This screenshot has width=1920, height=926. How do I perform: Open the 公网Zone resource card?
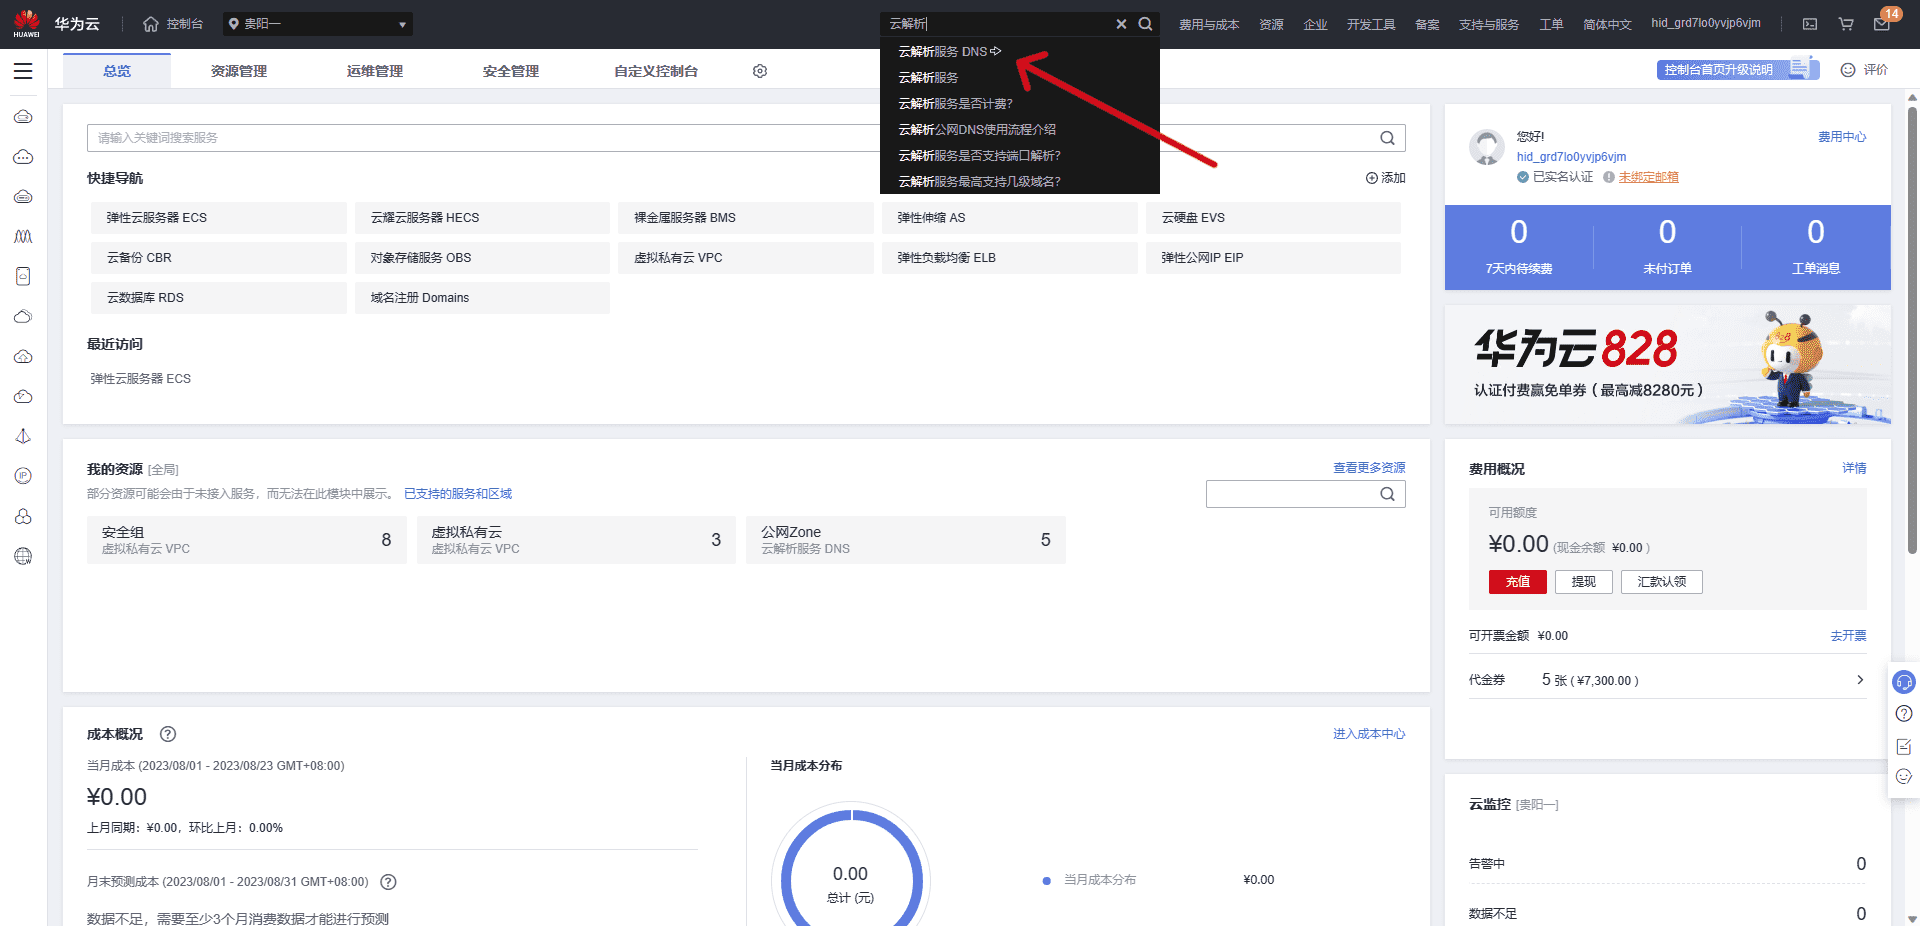[906, 540]
